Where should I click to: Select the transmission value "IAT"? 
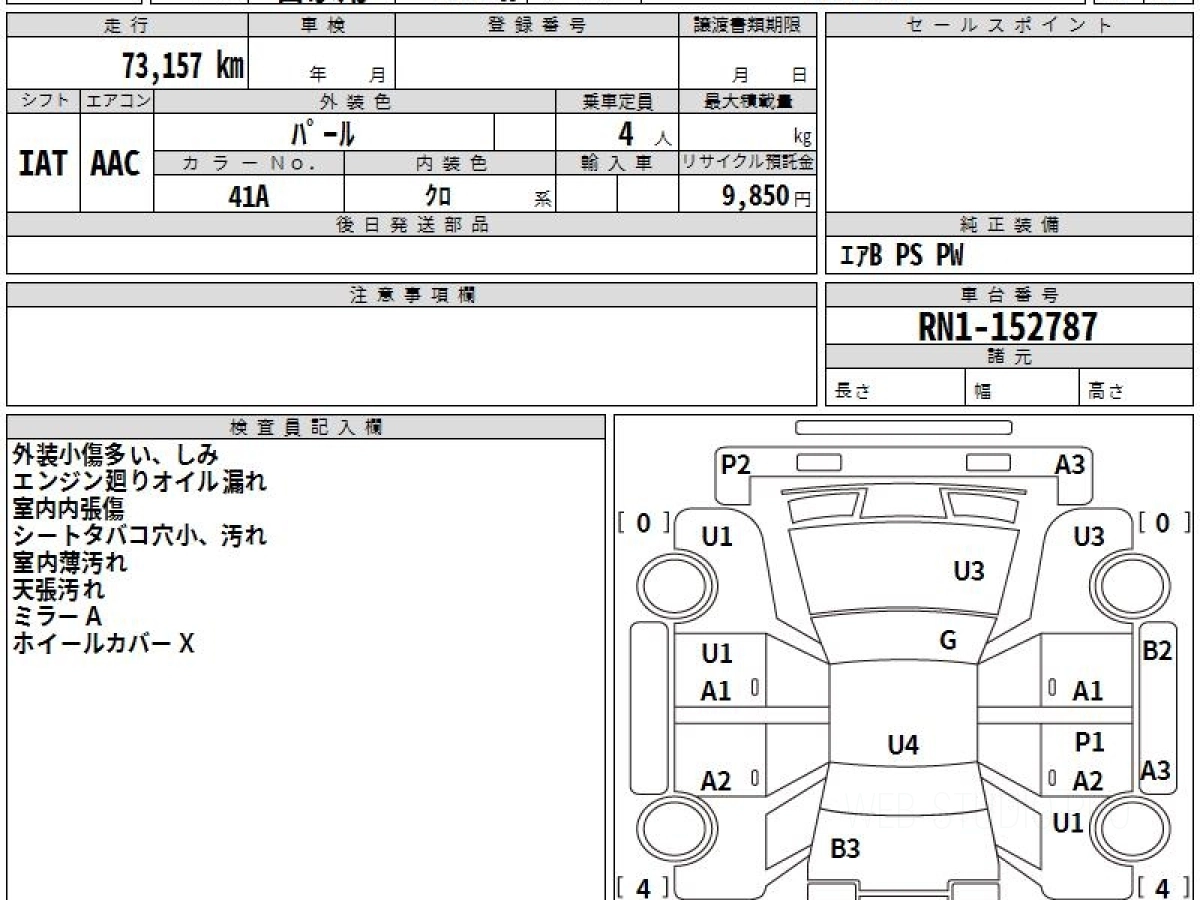pos(43,164)
